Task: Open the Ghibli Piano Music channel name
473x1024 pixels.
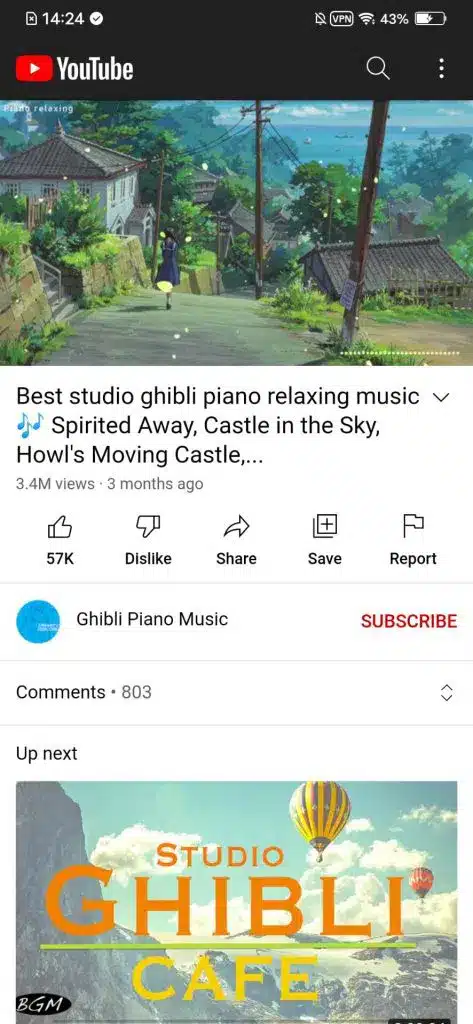Action: coord(152,619)
